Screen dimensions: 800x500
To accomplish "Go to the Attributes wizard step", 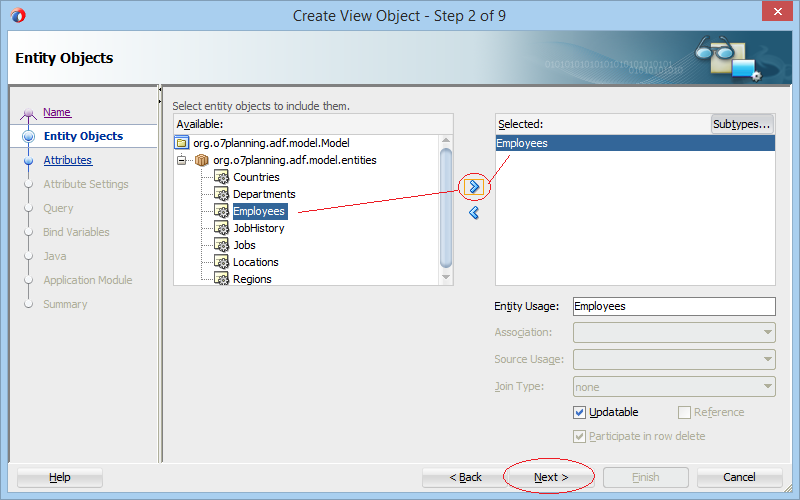I will [67, 160].
